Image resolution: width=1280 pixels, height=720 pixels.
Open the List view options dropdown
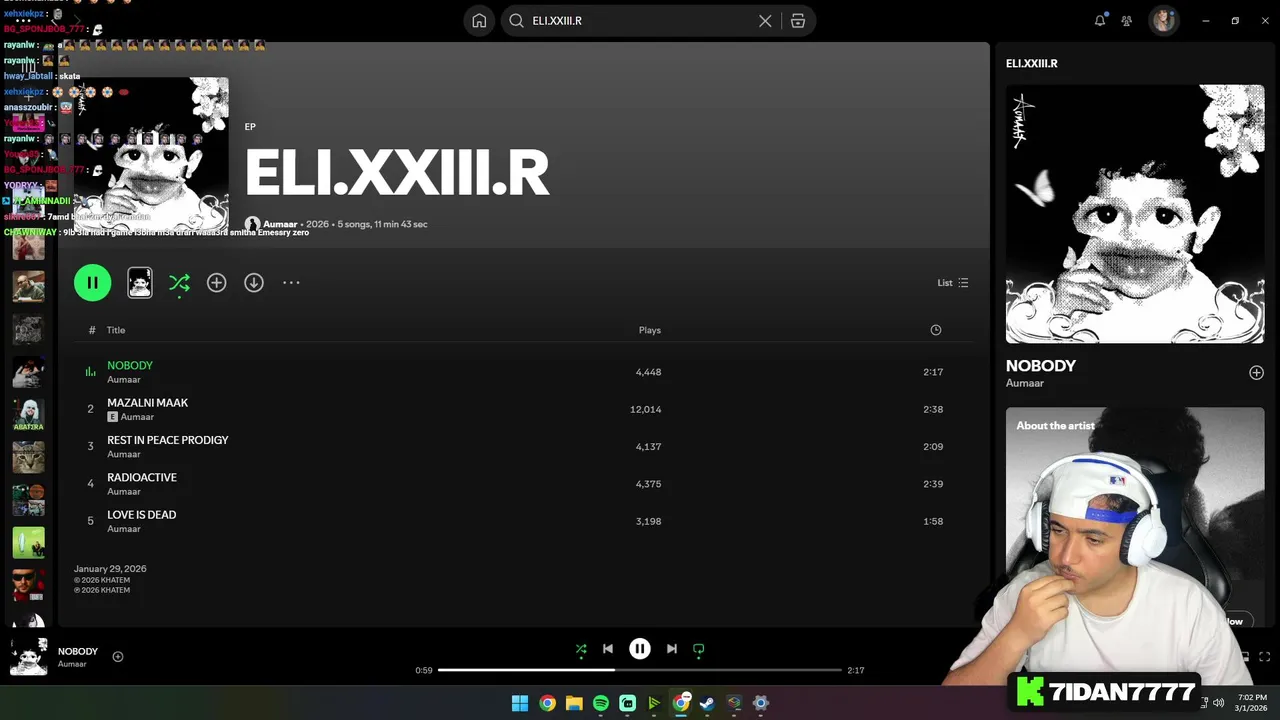click(x=953, y=283)
